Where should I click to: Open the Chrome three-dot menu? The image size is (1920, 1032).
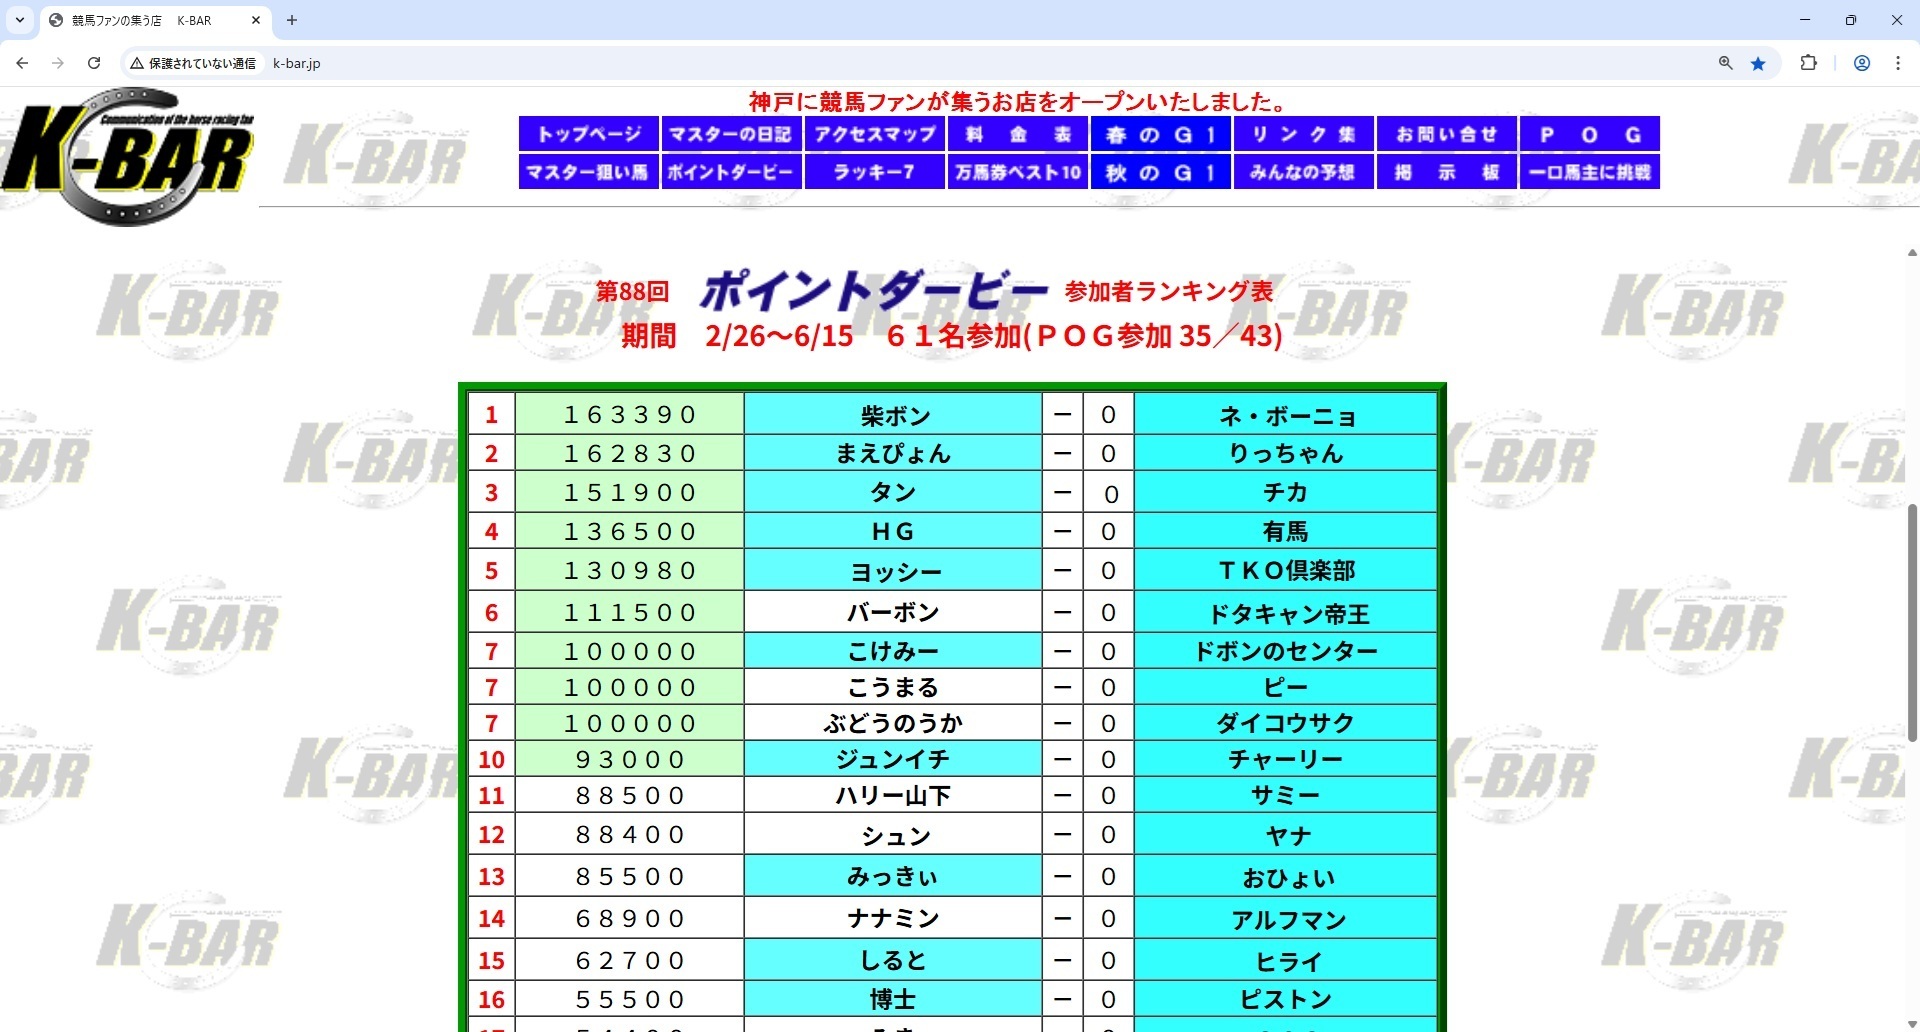1898,63
